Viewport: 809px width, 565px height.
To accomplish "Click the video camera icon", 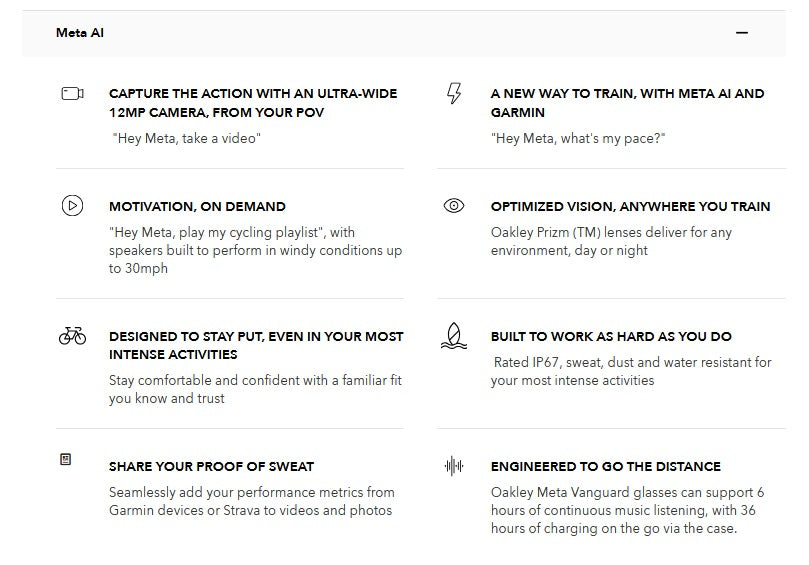I will [72, 94].
